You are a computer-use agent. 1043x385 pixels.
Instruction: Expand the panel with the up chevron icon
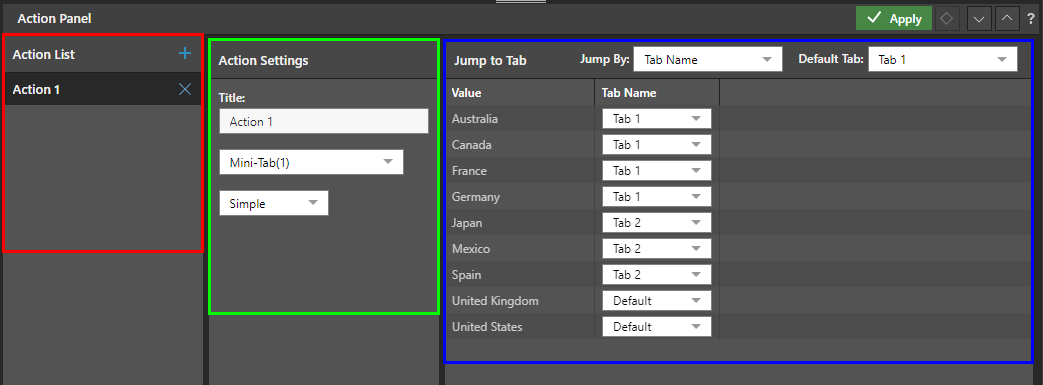click(1007, 19)
